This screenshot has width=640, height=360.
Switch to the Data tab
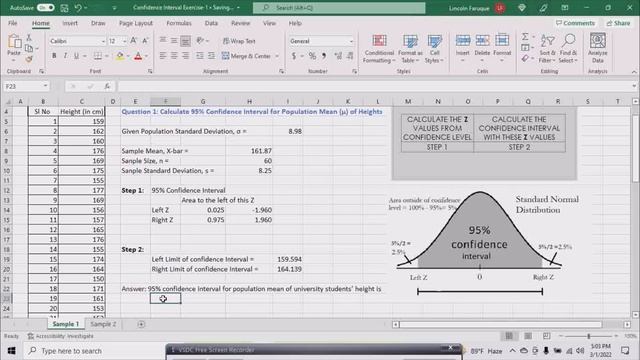click(211, 23)
